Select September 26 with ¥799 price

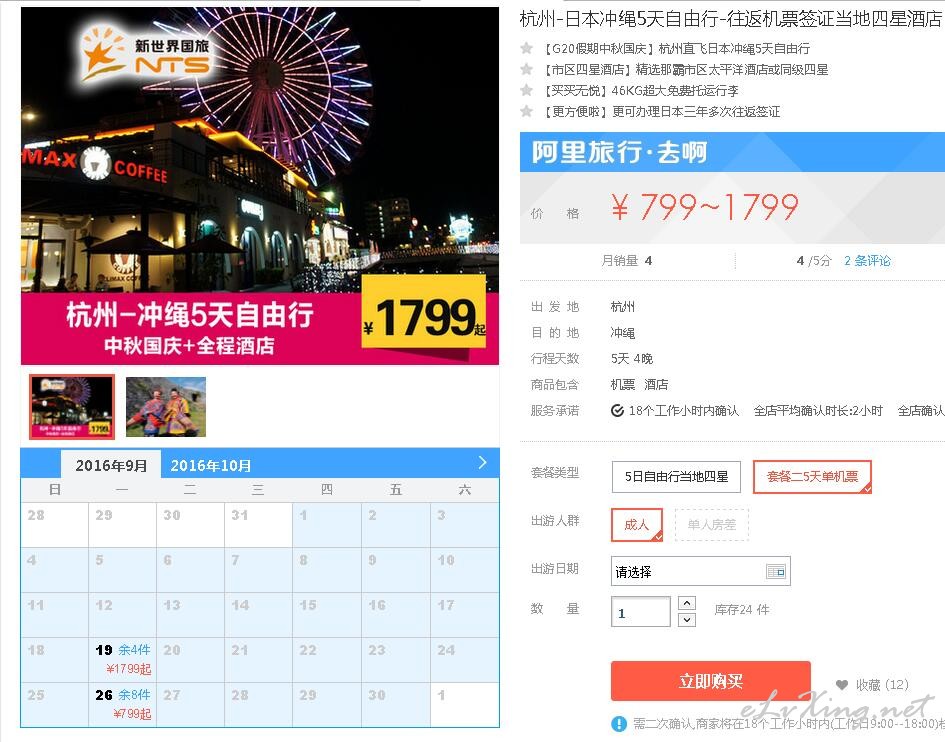[x=122, y=705]
